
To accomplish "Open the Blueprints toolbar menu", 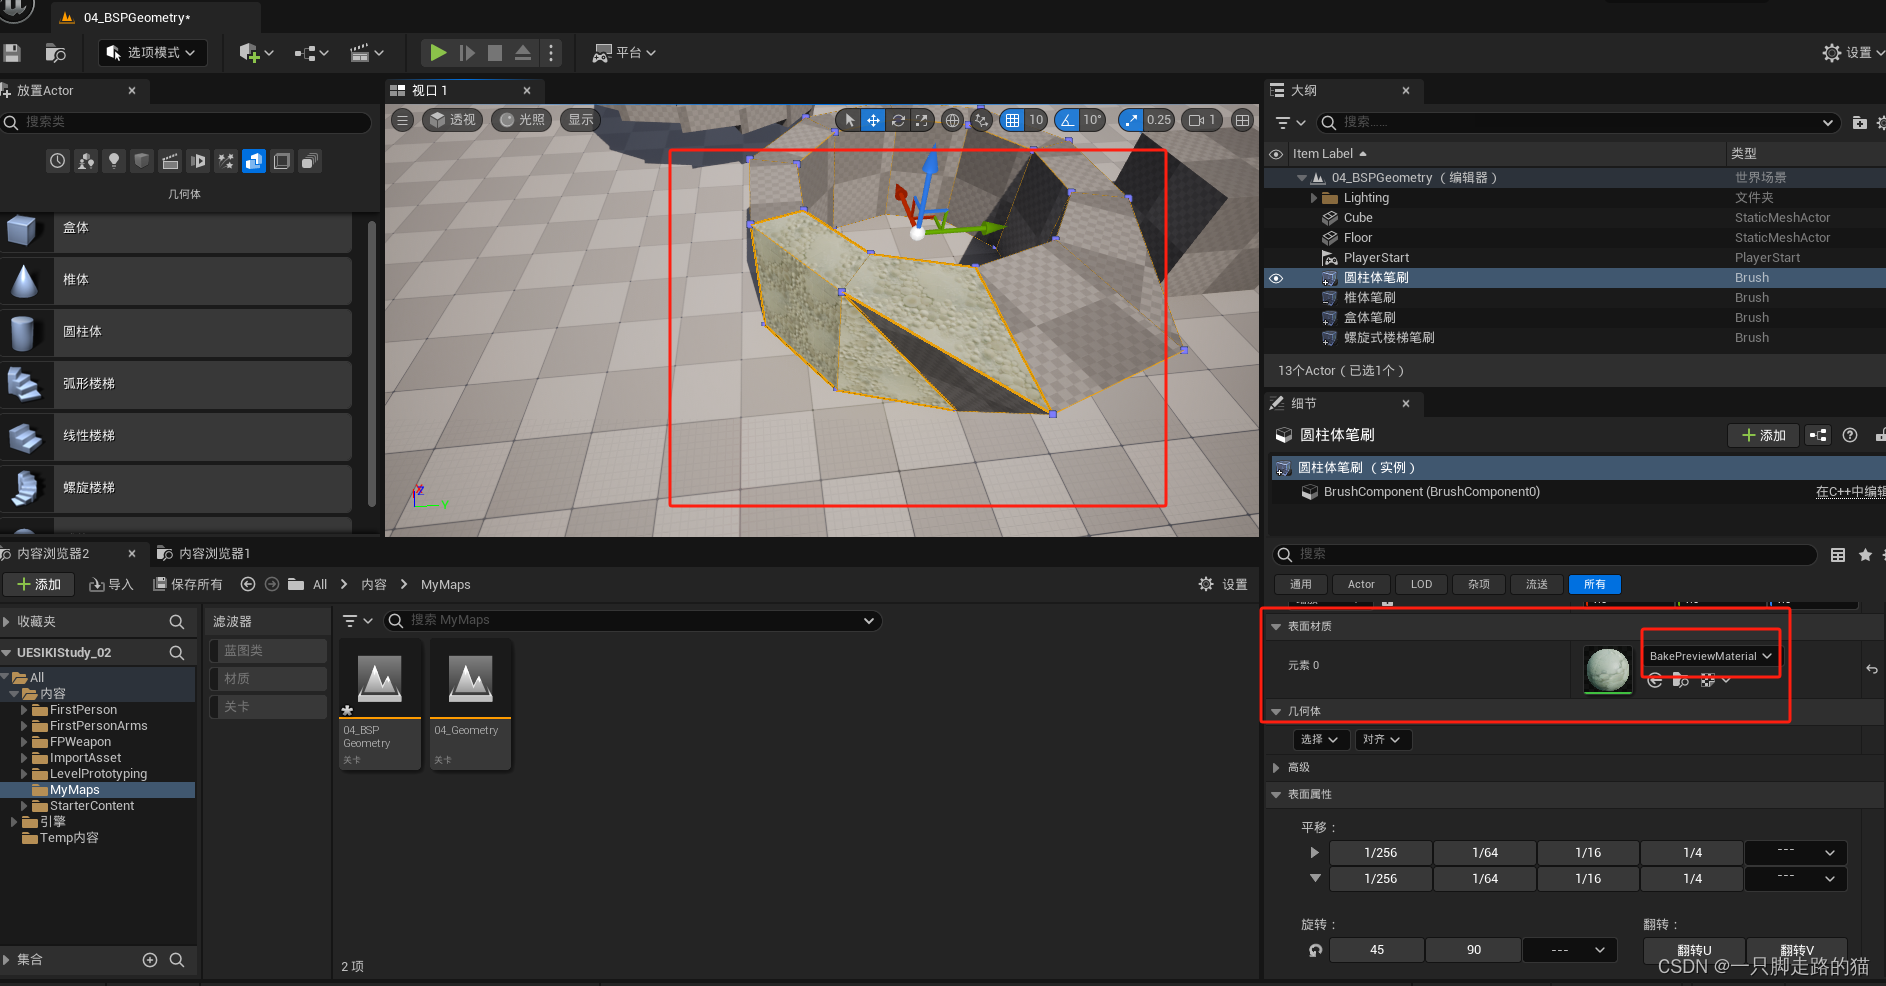I will coord(312,53).
